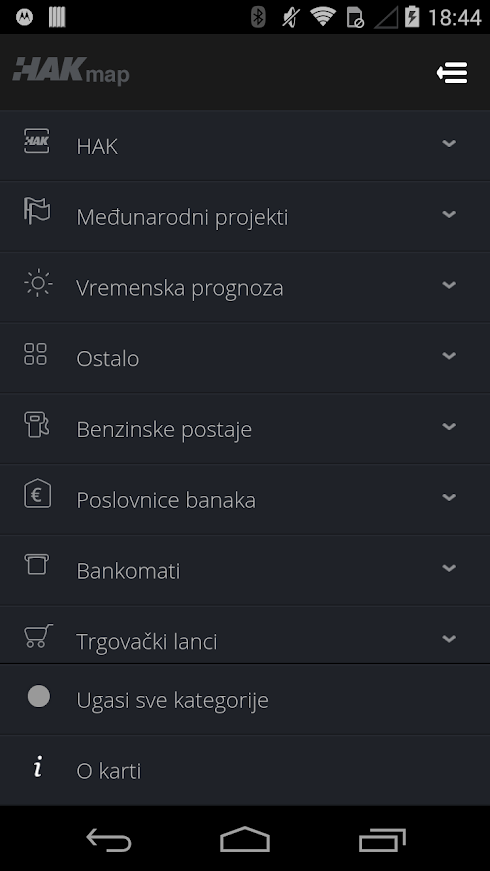
Task: Collapse side menu with top-right arrow icon
Action: coord(452,73)
